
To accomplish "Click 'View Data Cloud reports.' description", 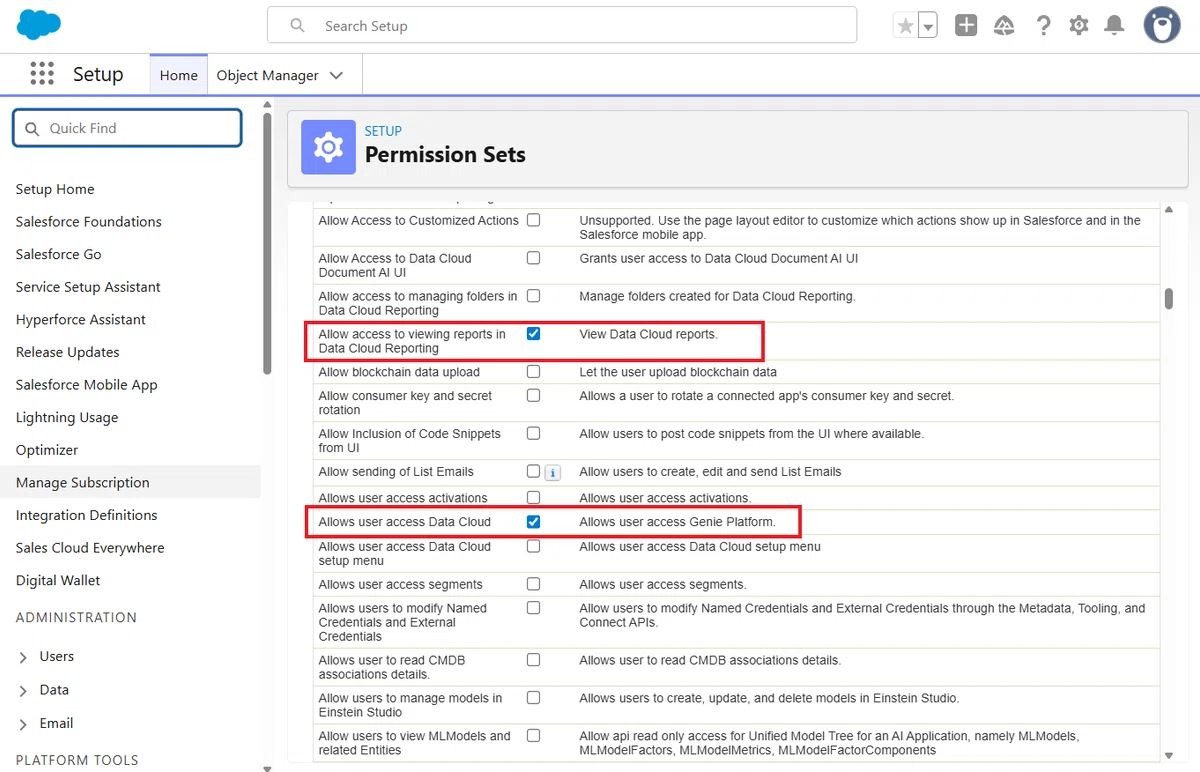I will 648,334.
